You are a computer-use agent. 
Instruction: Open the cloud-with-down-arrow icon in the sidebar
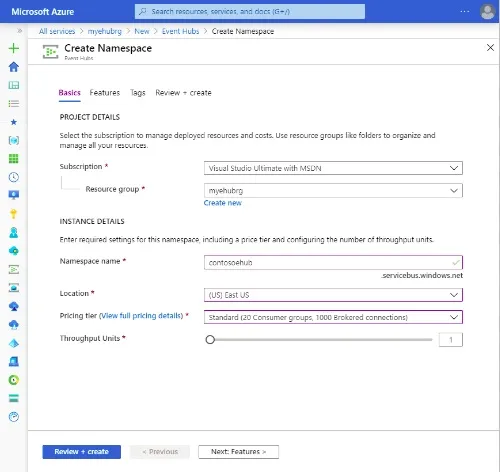pyautogui.click(x=14, y=325)
